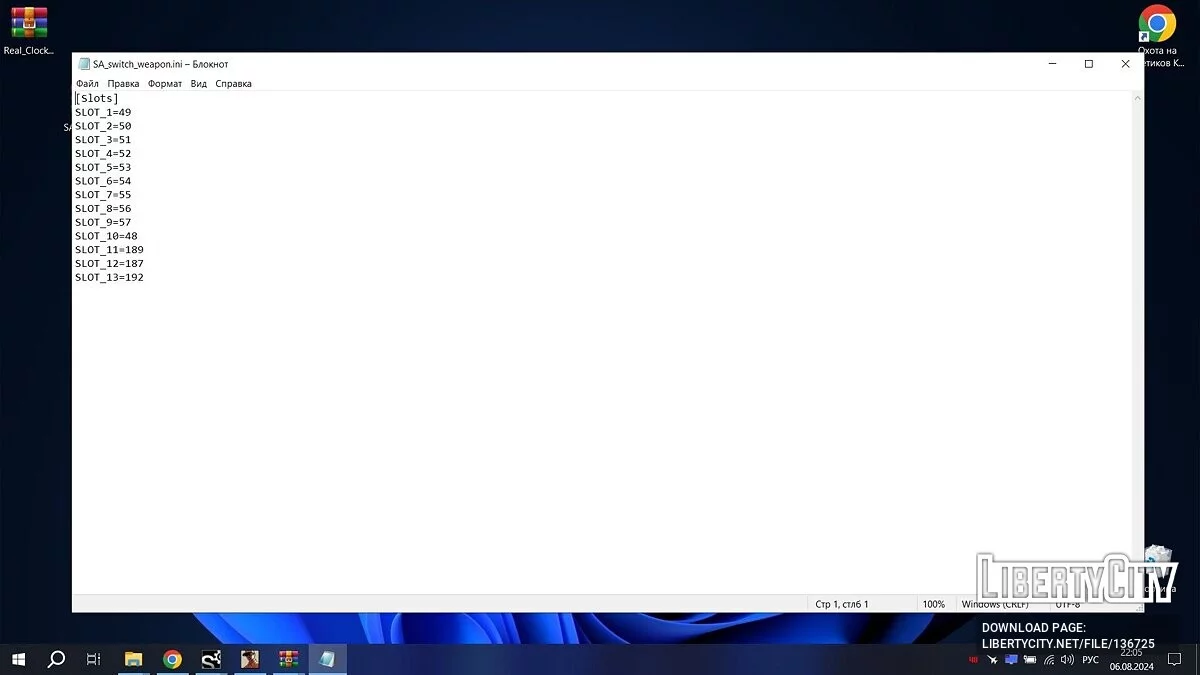Screen dimensions: 1200x675
Task: Open the WinRAR taskbar icon
Action: click(x=289, y=659)
